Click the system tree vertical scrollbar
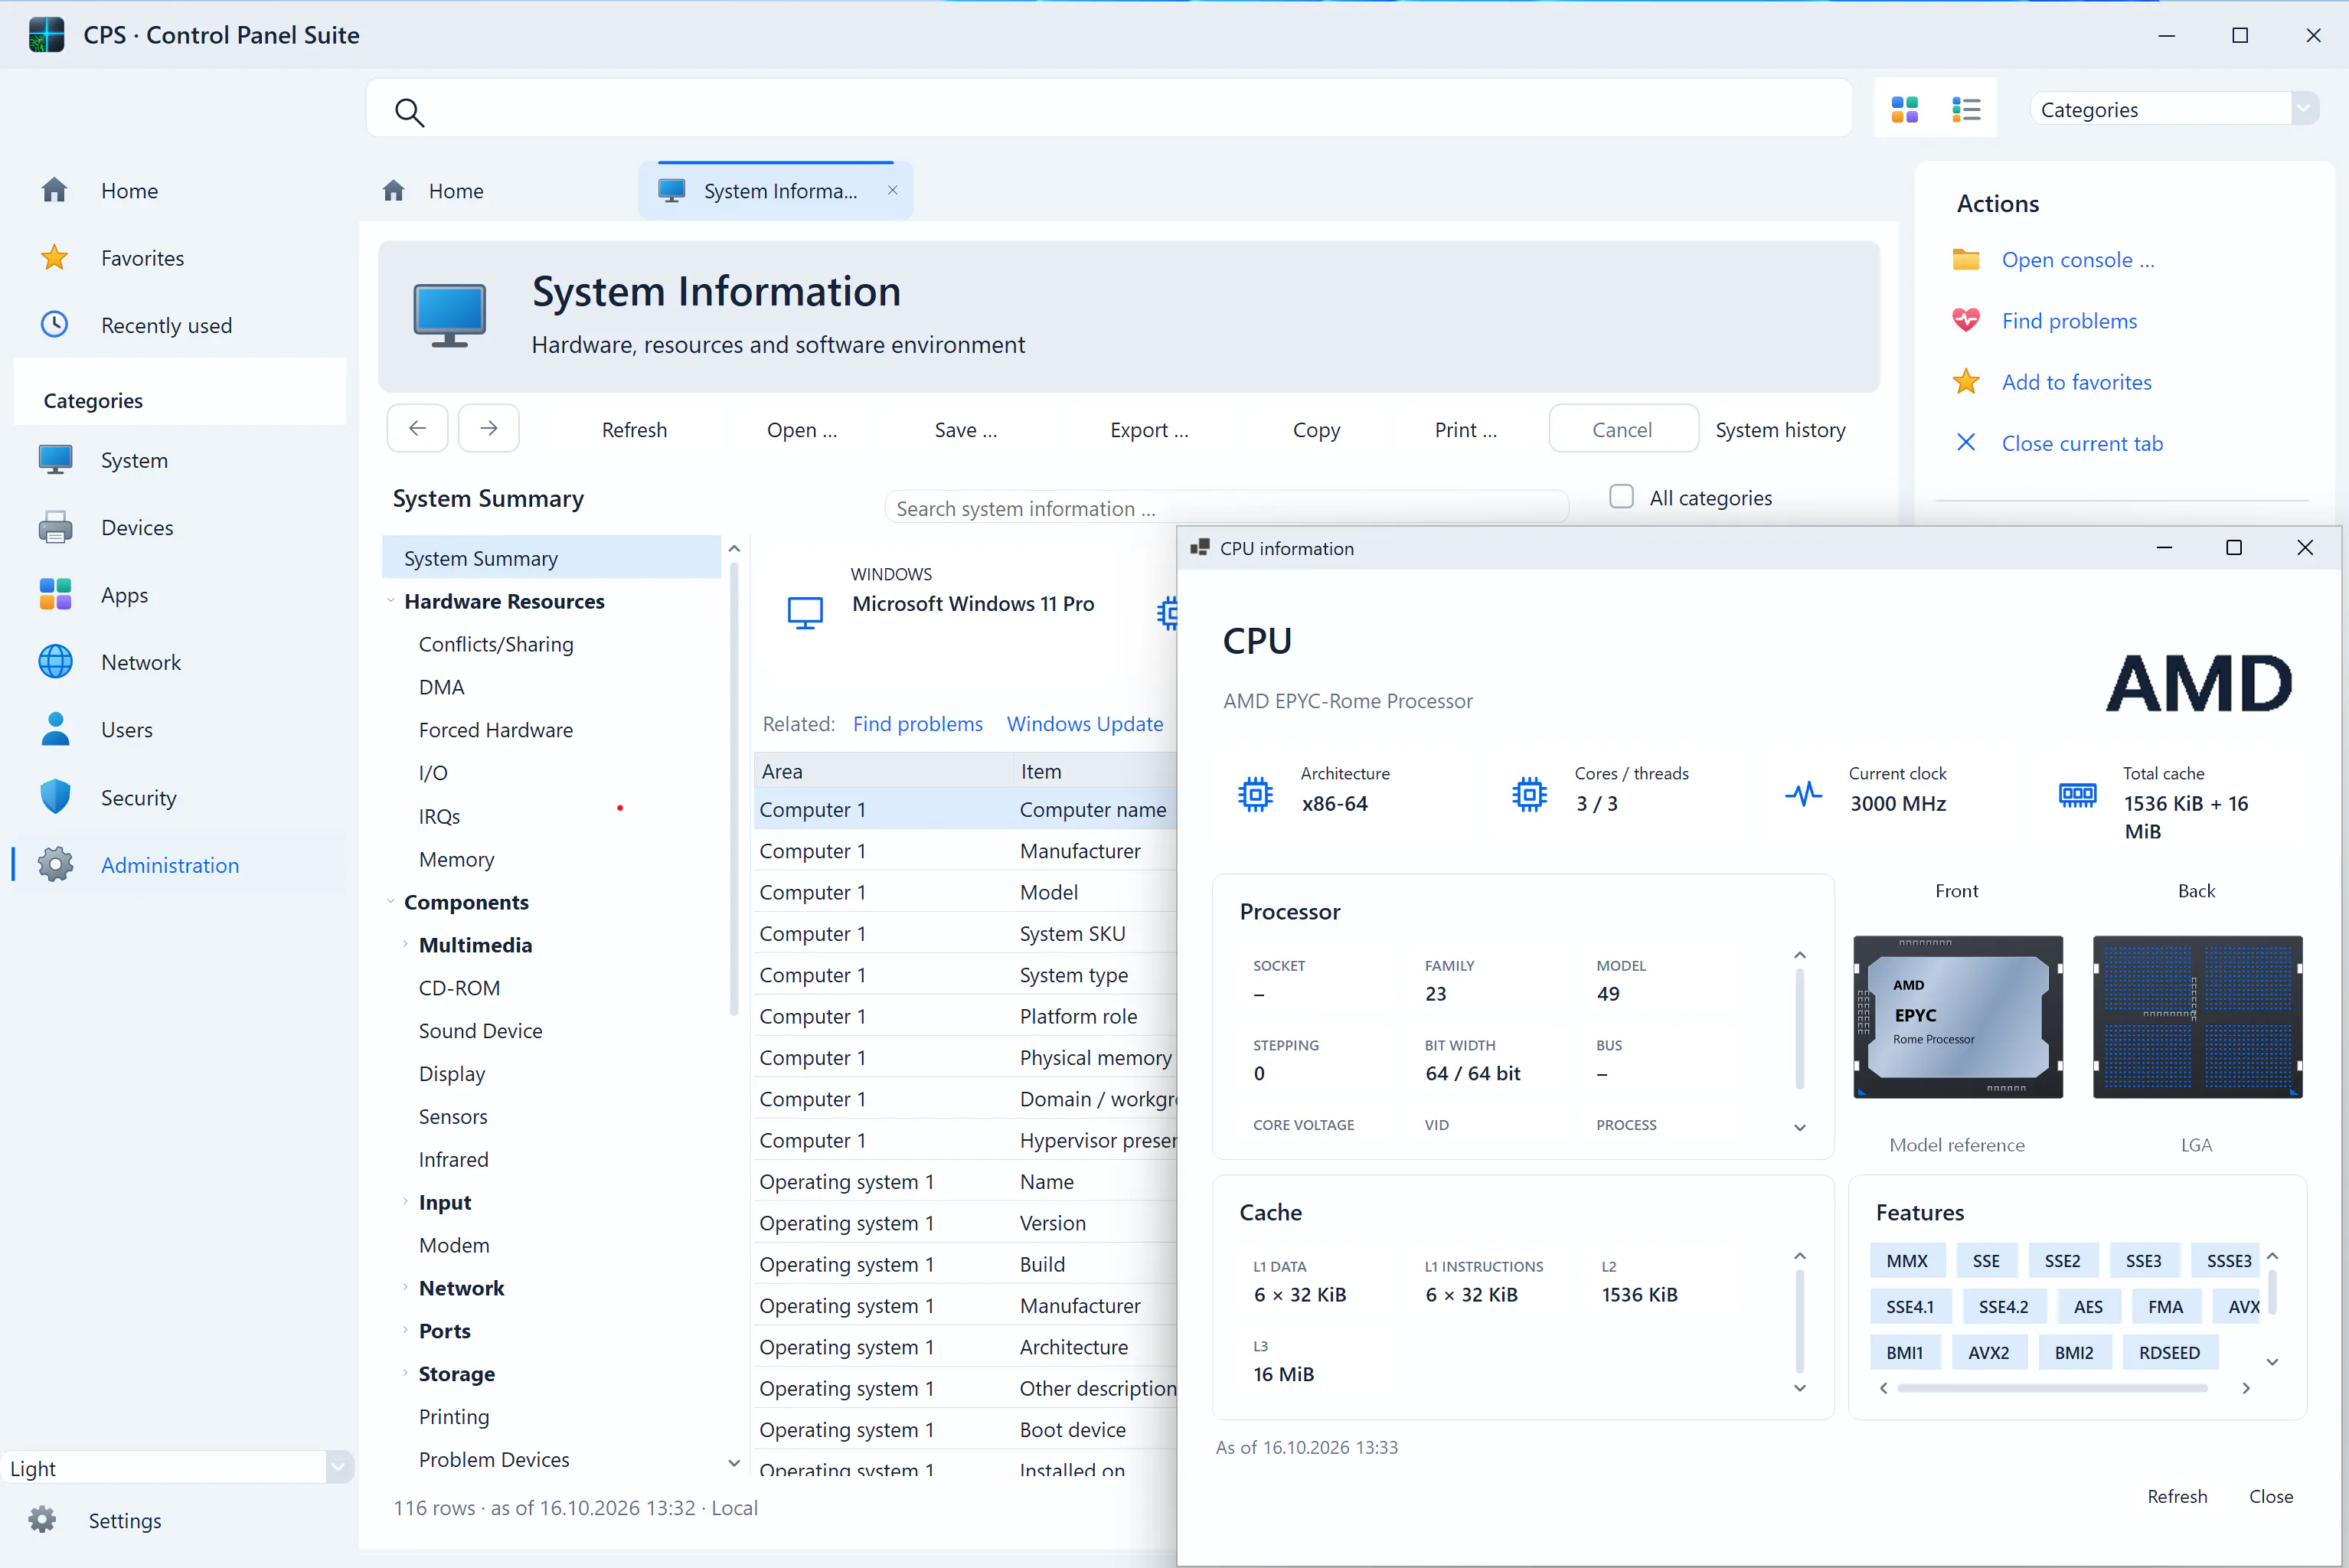Viewport: 2349px width, 1568px height. coord(734,790)
